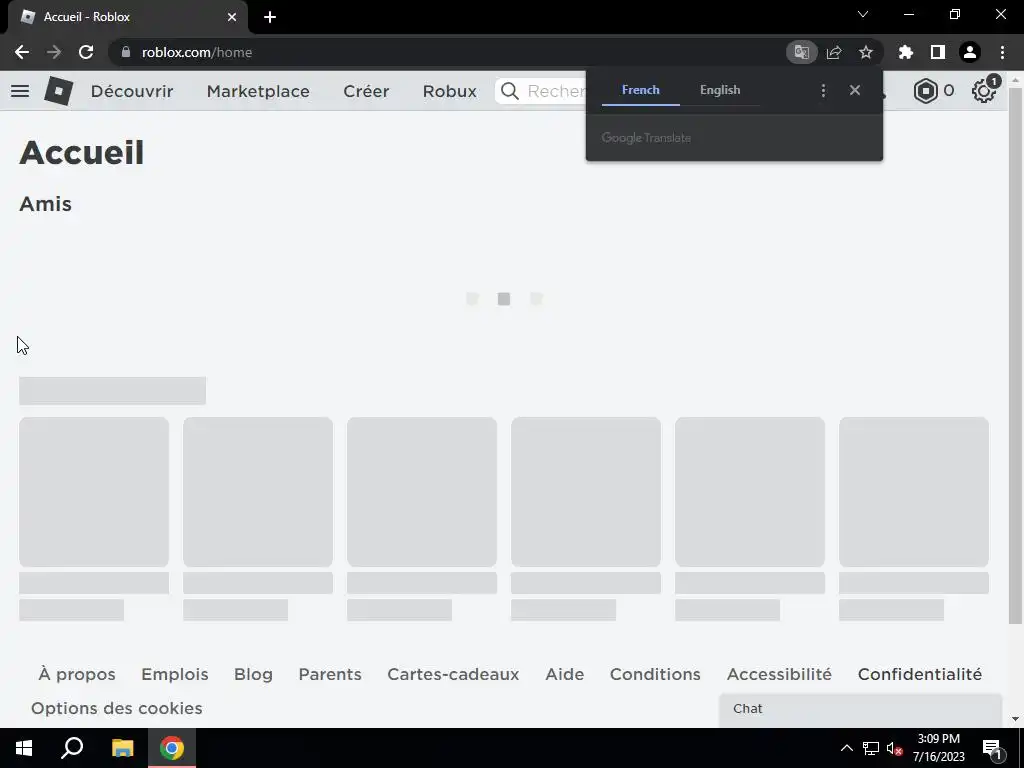Click the search magnifier icon in Roblox
1024x768 pixels.
[x=510, y=91]
